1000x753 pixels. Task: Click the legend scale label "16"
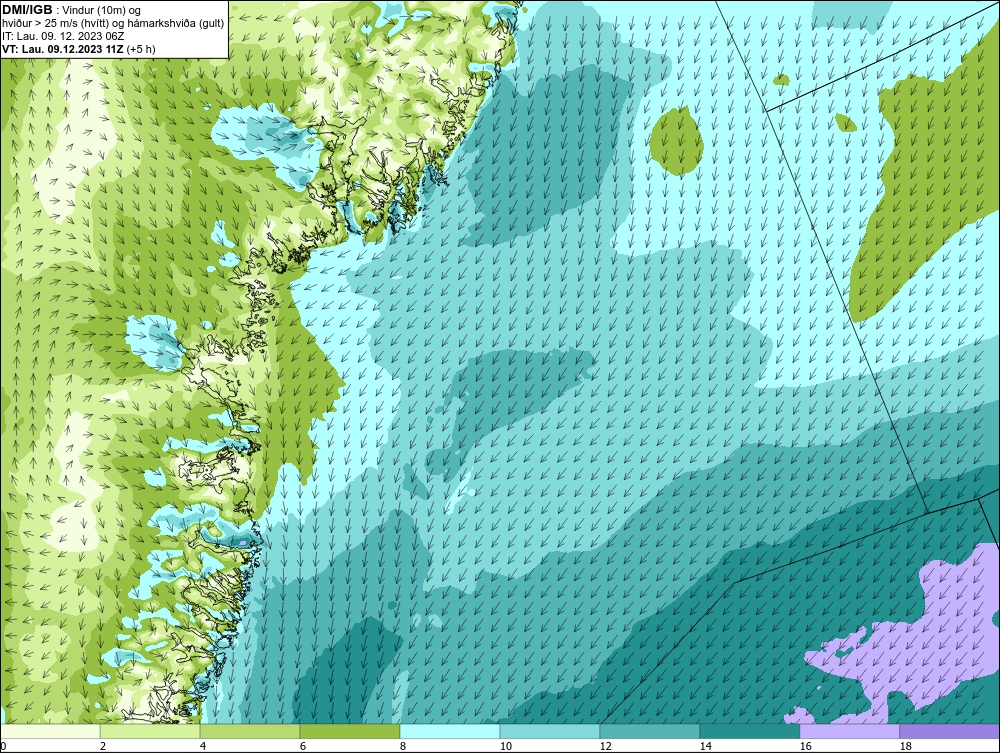click(x=805, y=746)
